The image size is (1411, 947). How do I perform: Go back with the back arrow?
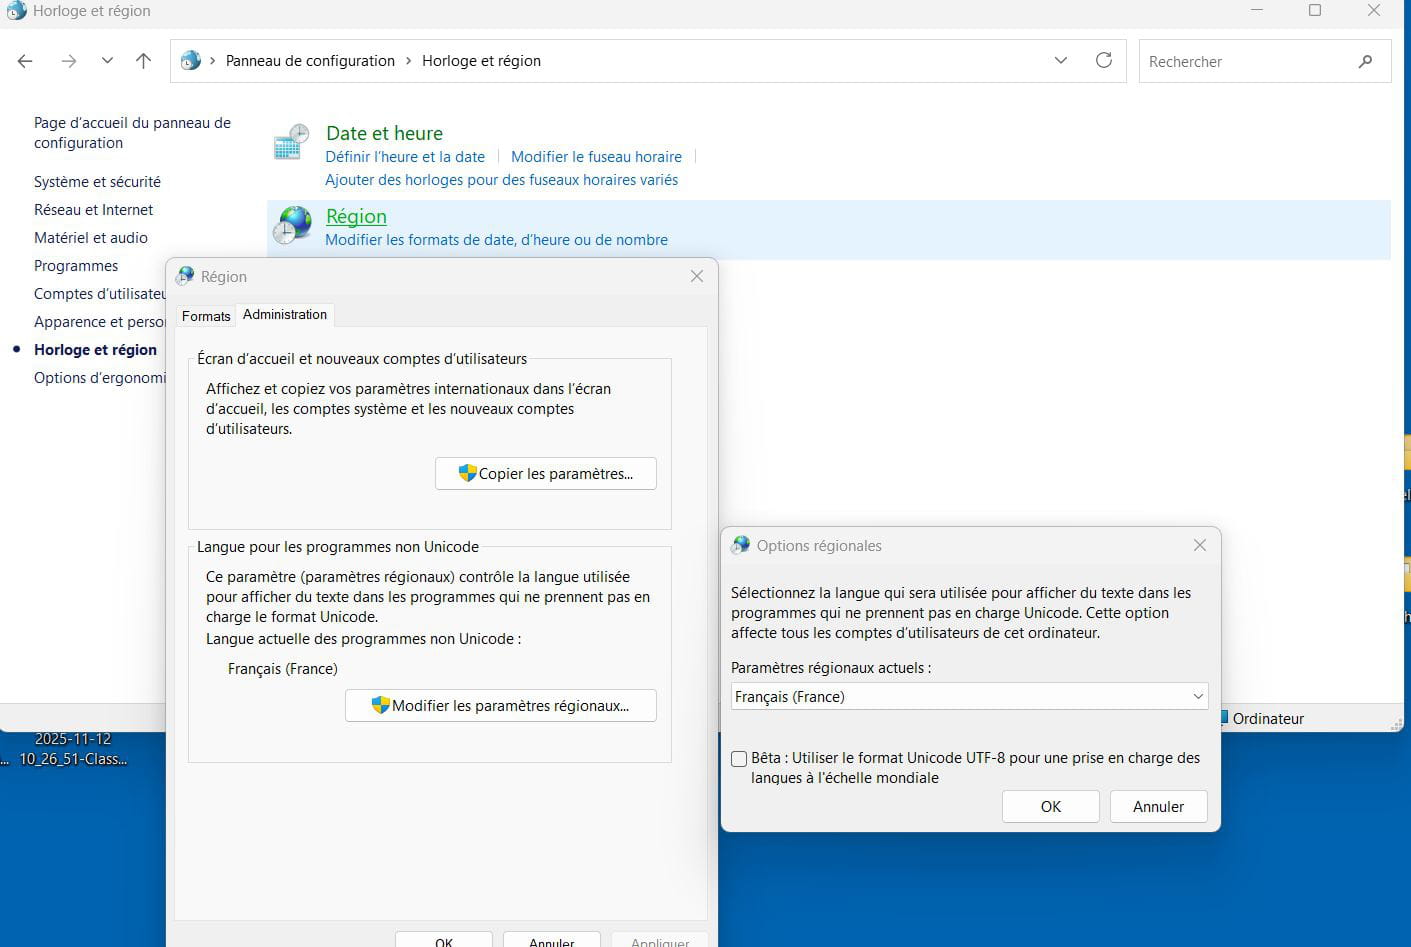click(26, 61)
